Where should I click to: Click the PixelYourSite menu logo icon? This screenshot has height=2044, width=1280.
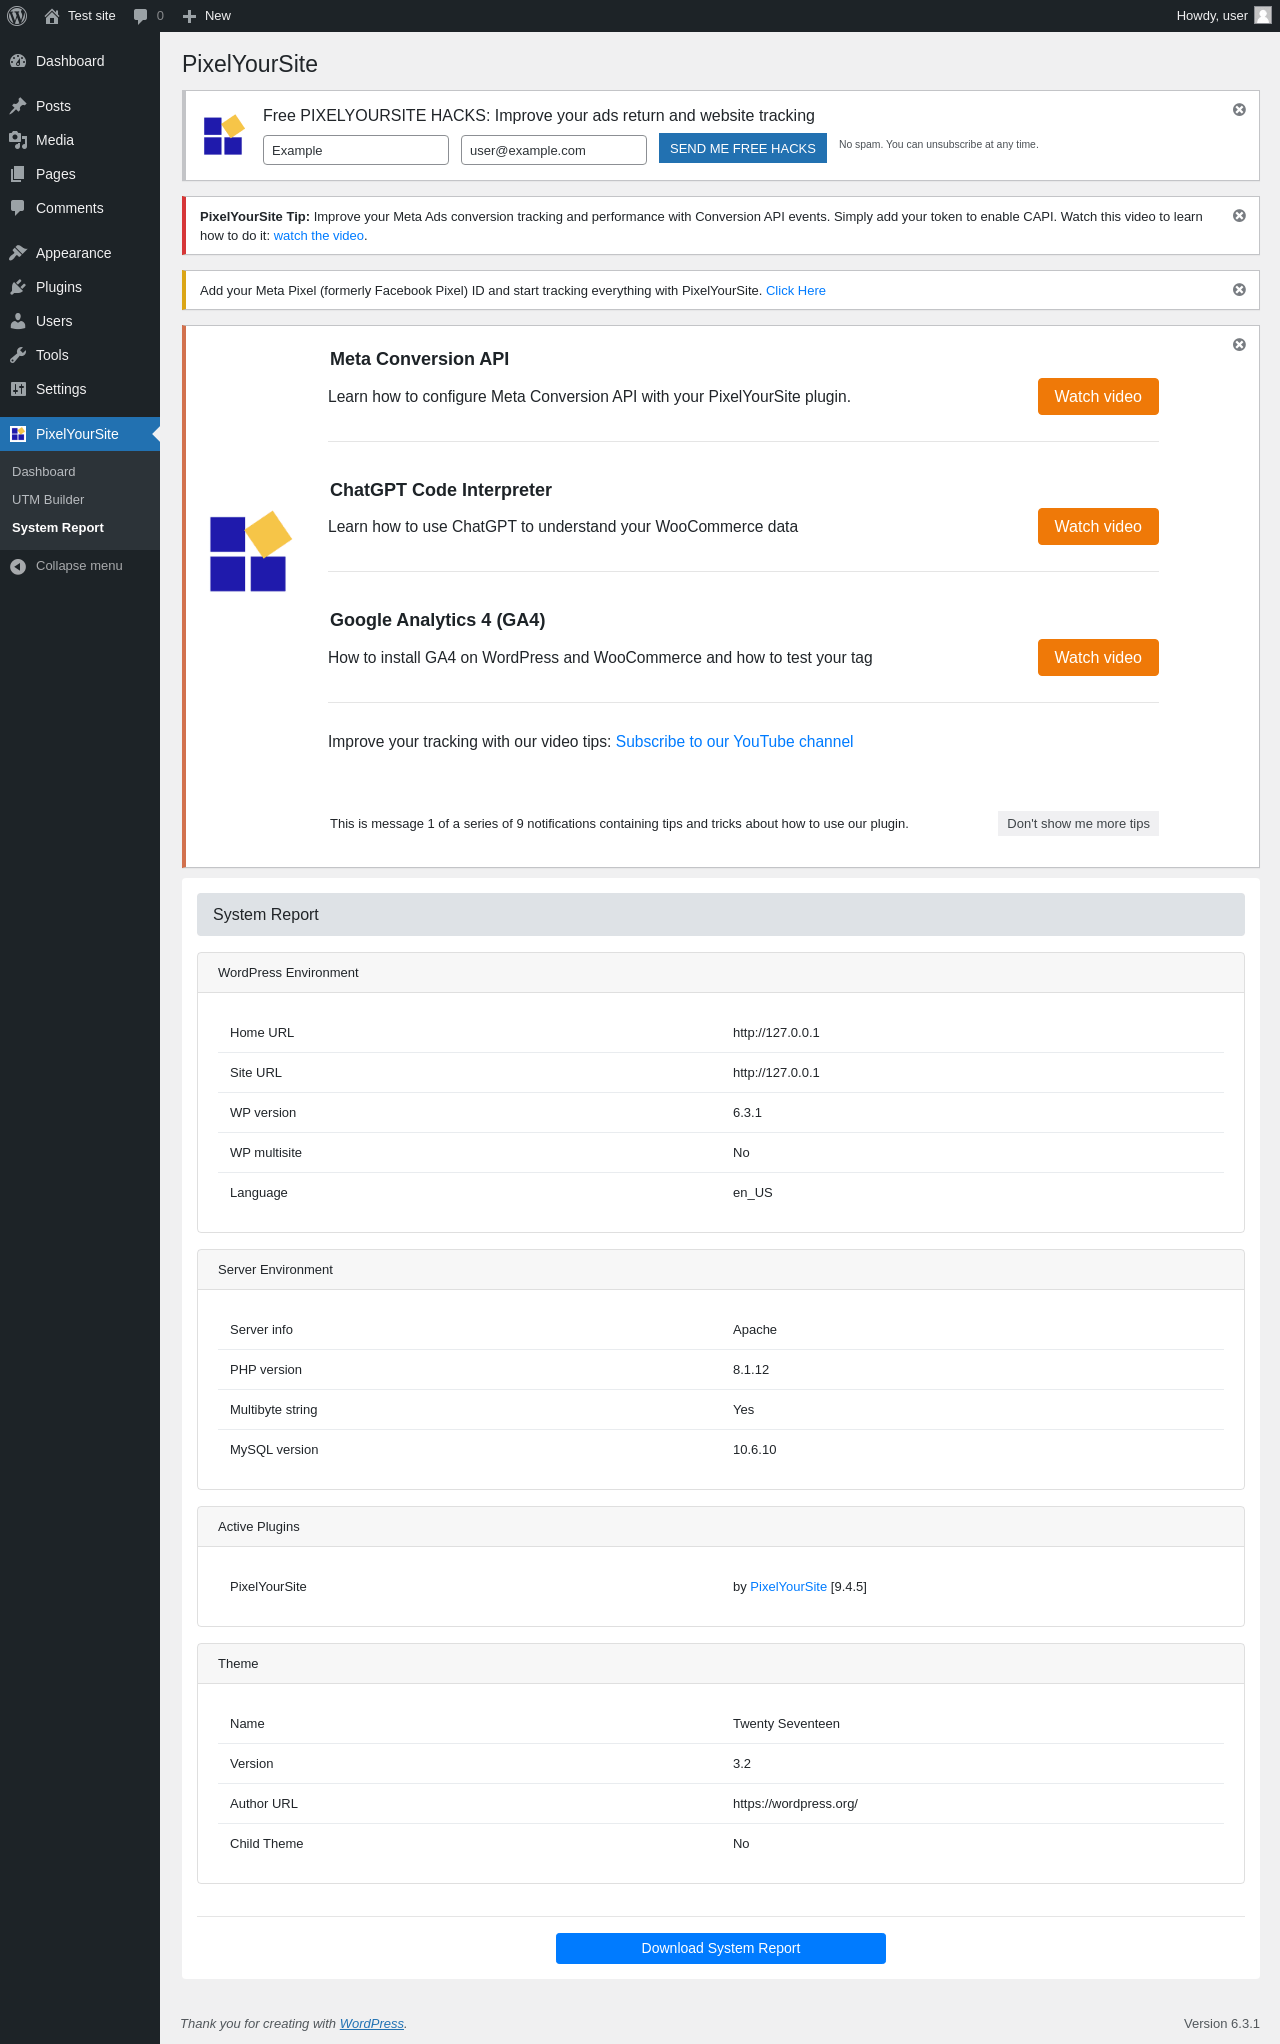pyautogui.click(x=18, y=434)
